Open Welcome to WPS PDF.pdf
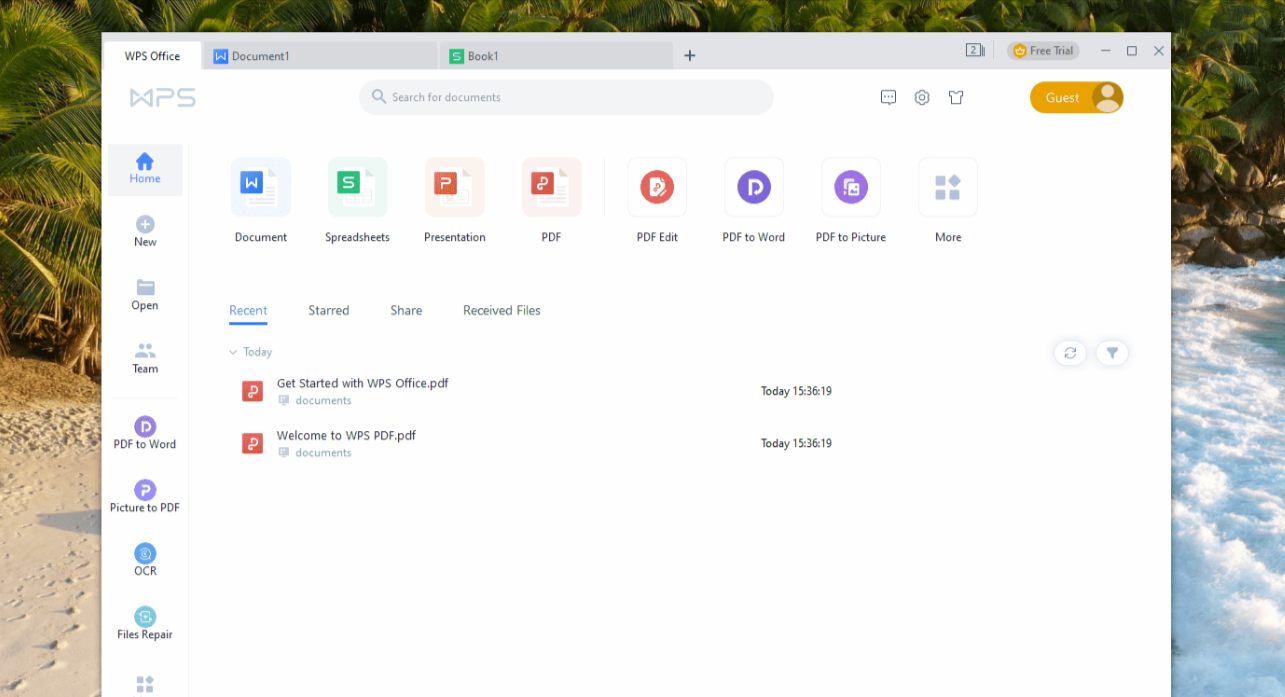 345,435
